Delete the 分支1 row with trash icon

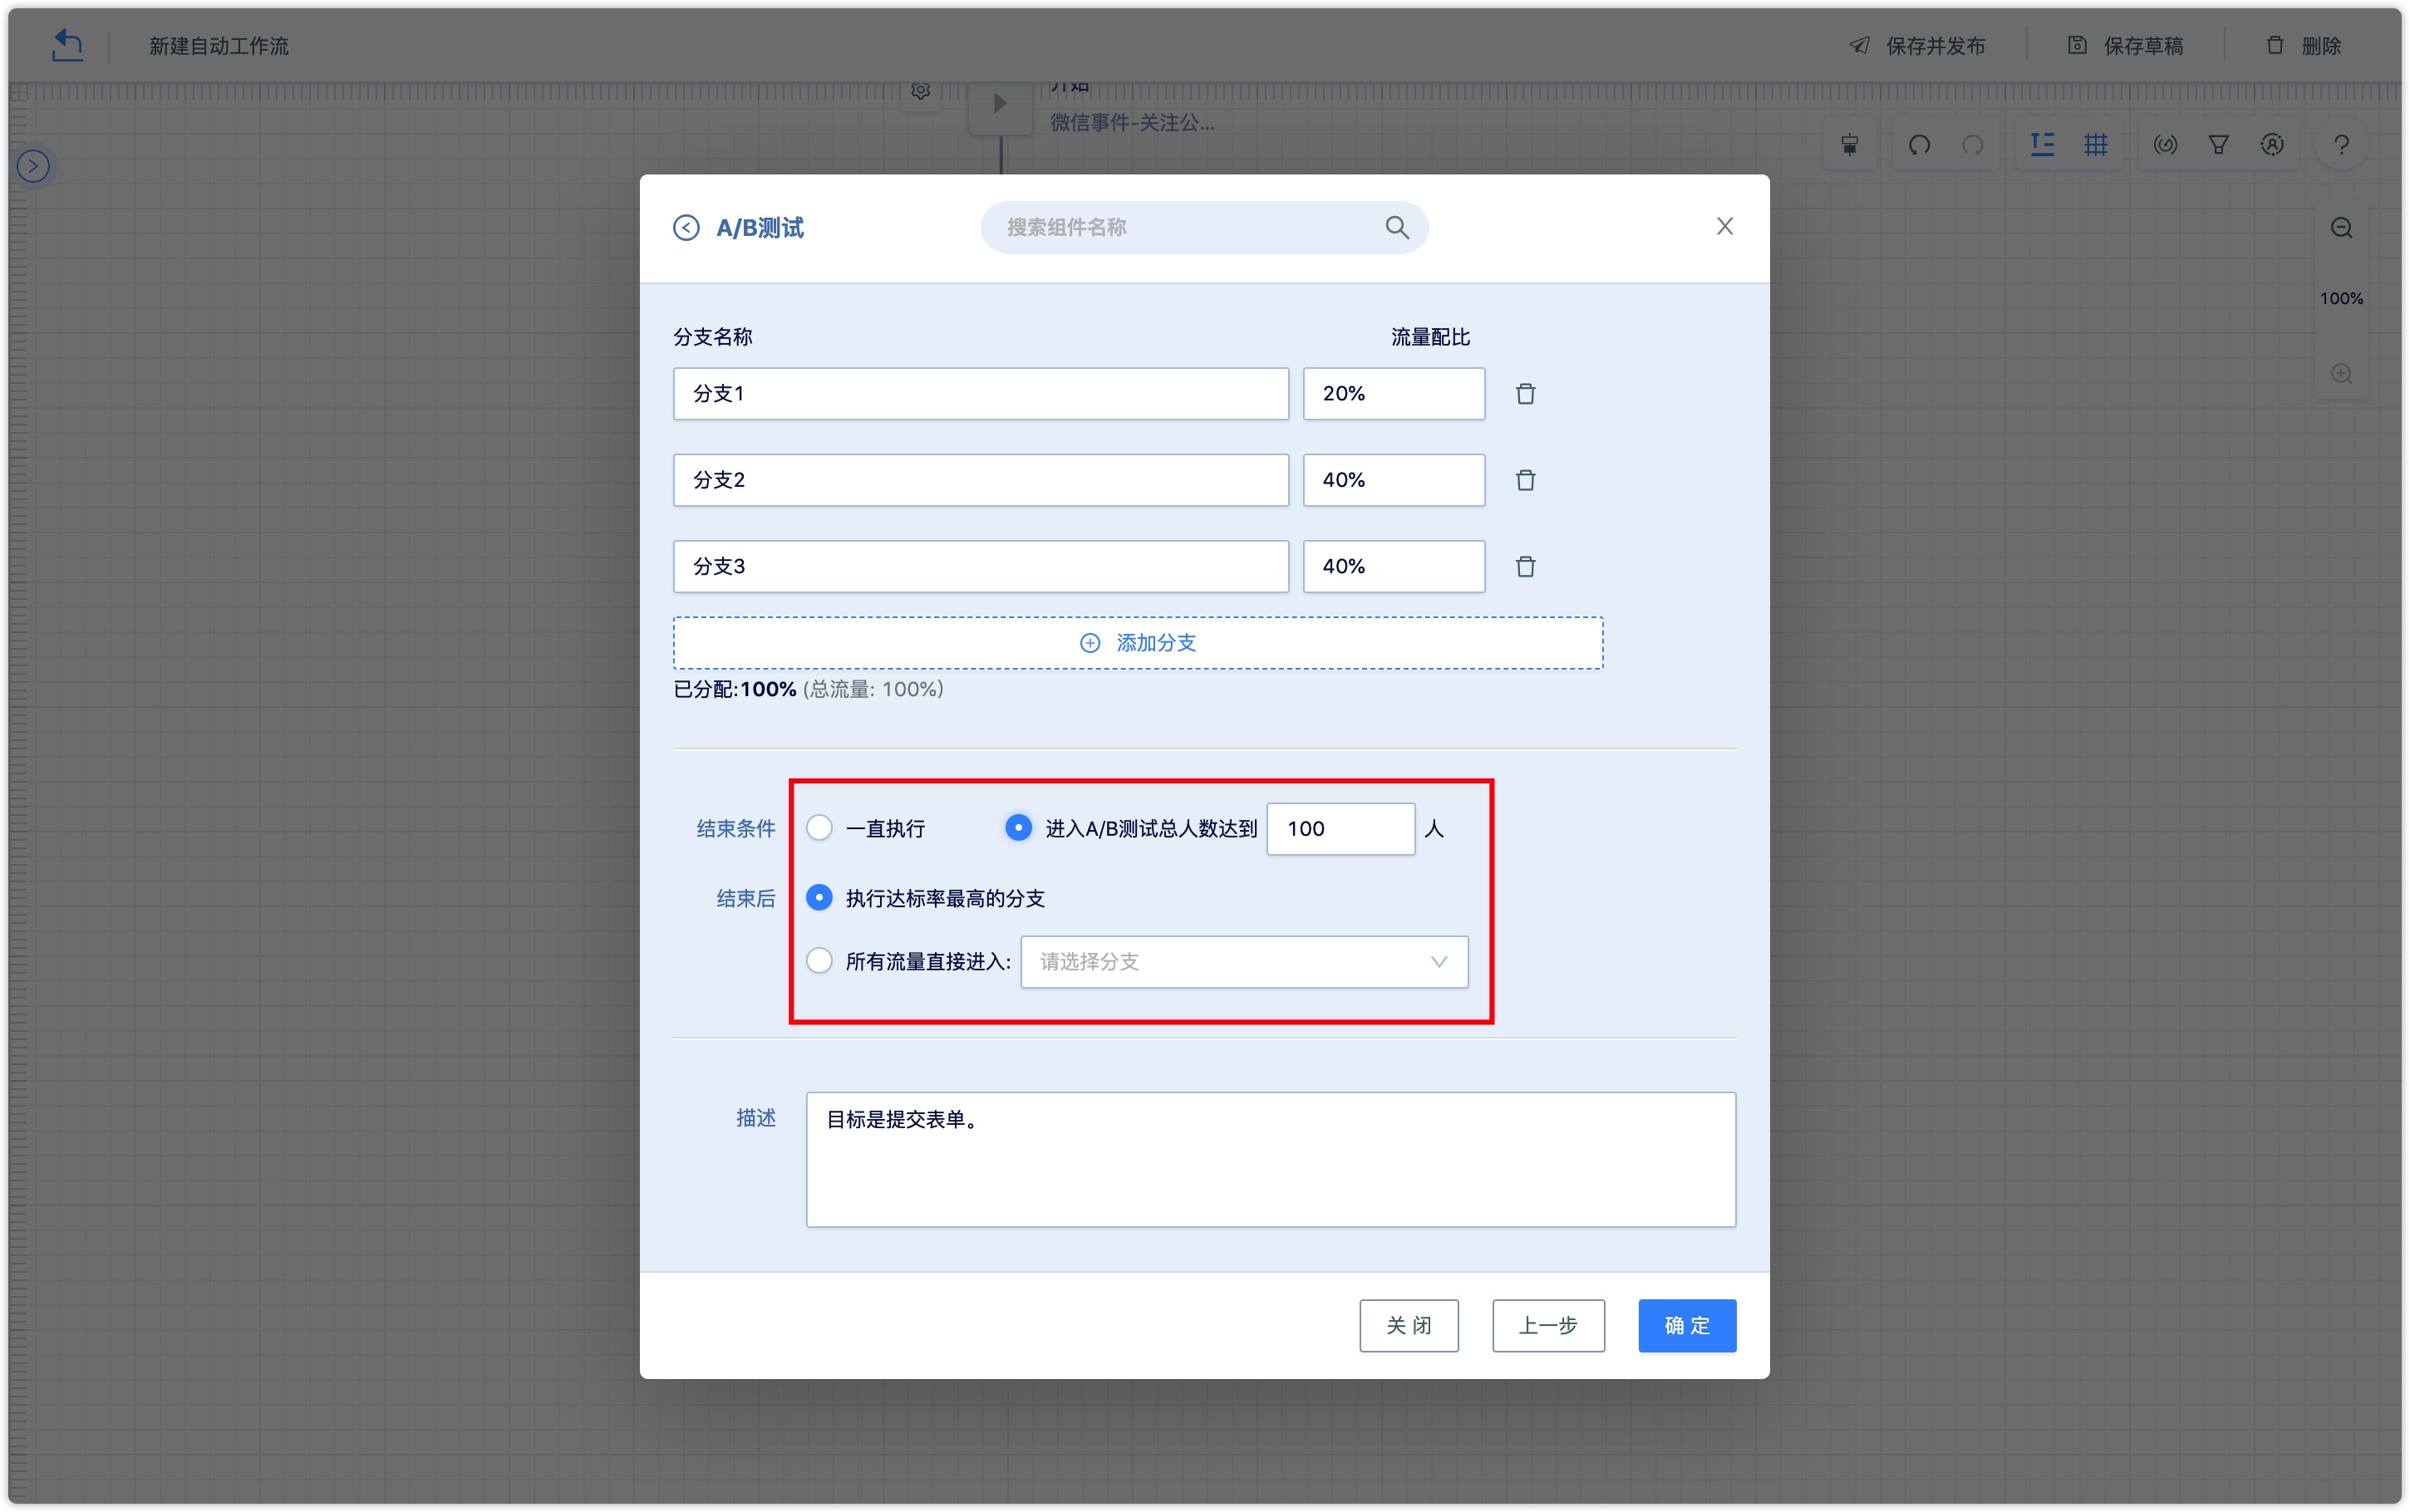1525,394
